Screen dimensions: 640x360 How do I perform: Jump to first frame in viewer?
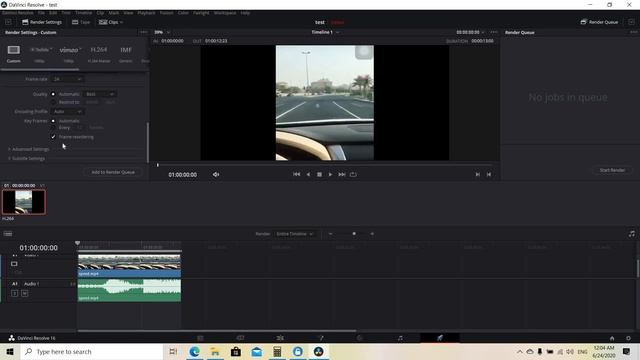pos(296,174)
